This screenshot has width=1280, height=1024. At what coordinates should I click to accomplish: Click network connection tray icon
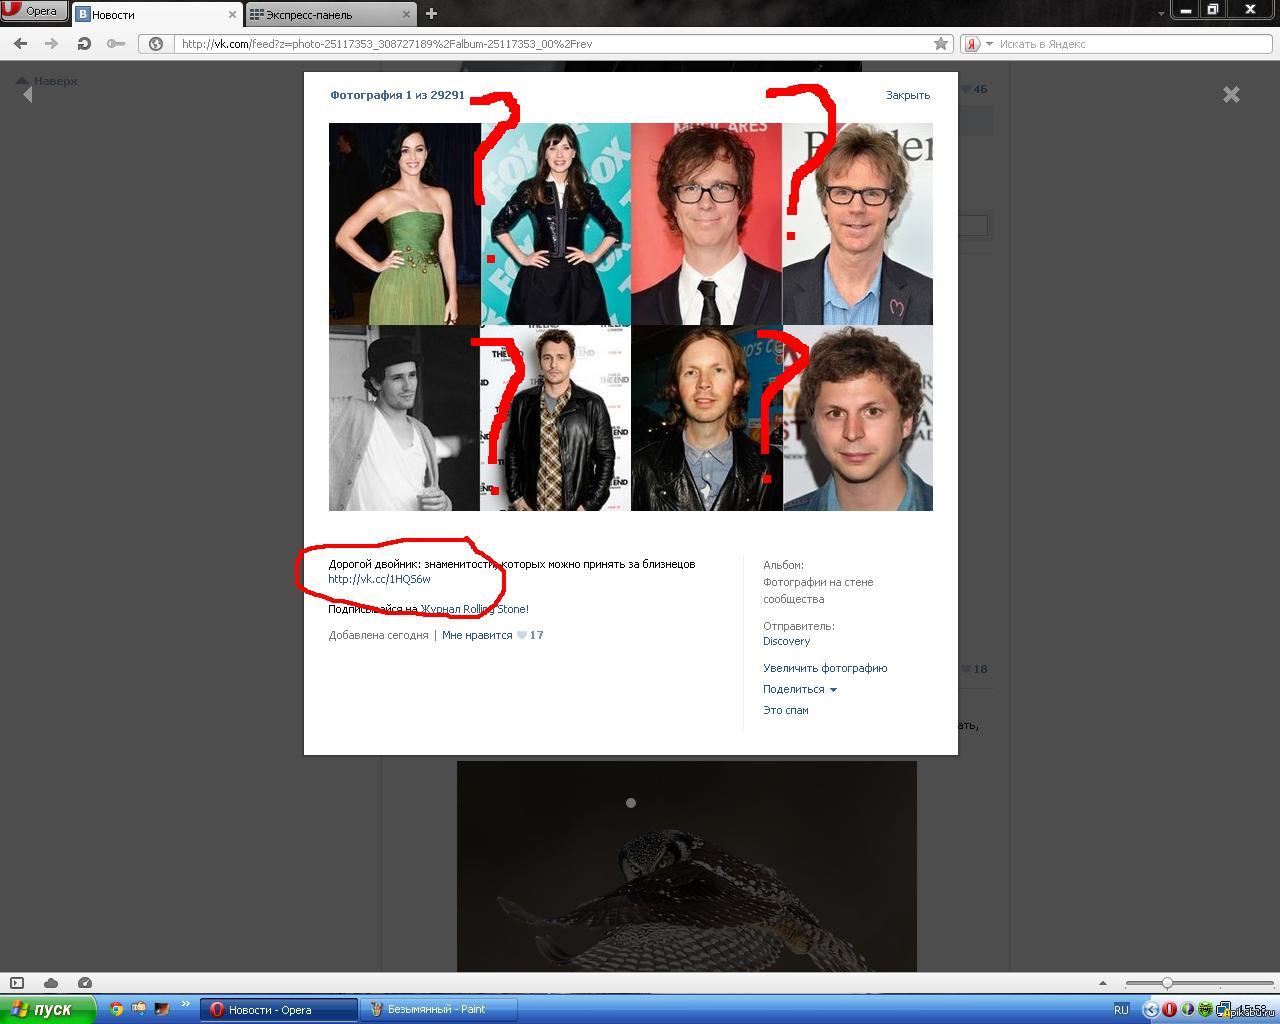pos(1223,1010)
